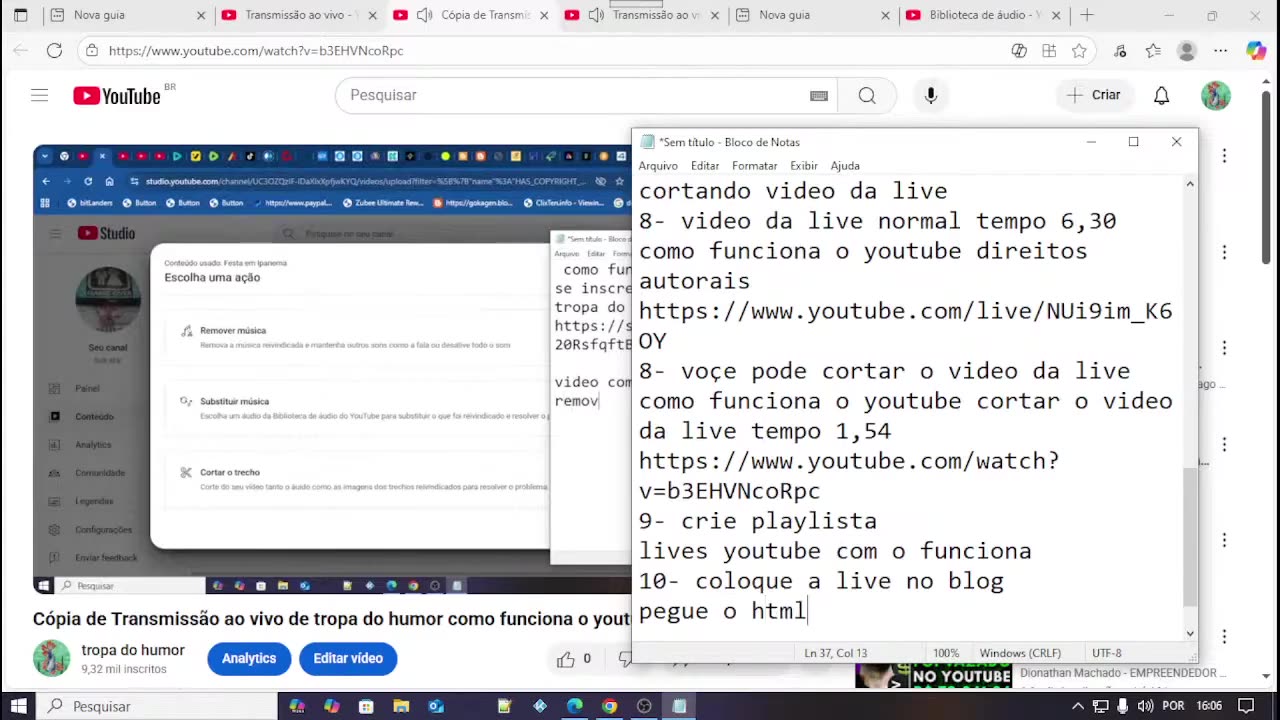Open Edge tab actions menu icon
The width and height of the screenshot is (1280, 720).
(21, 15)
